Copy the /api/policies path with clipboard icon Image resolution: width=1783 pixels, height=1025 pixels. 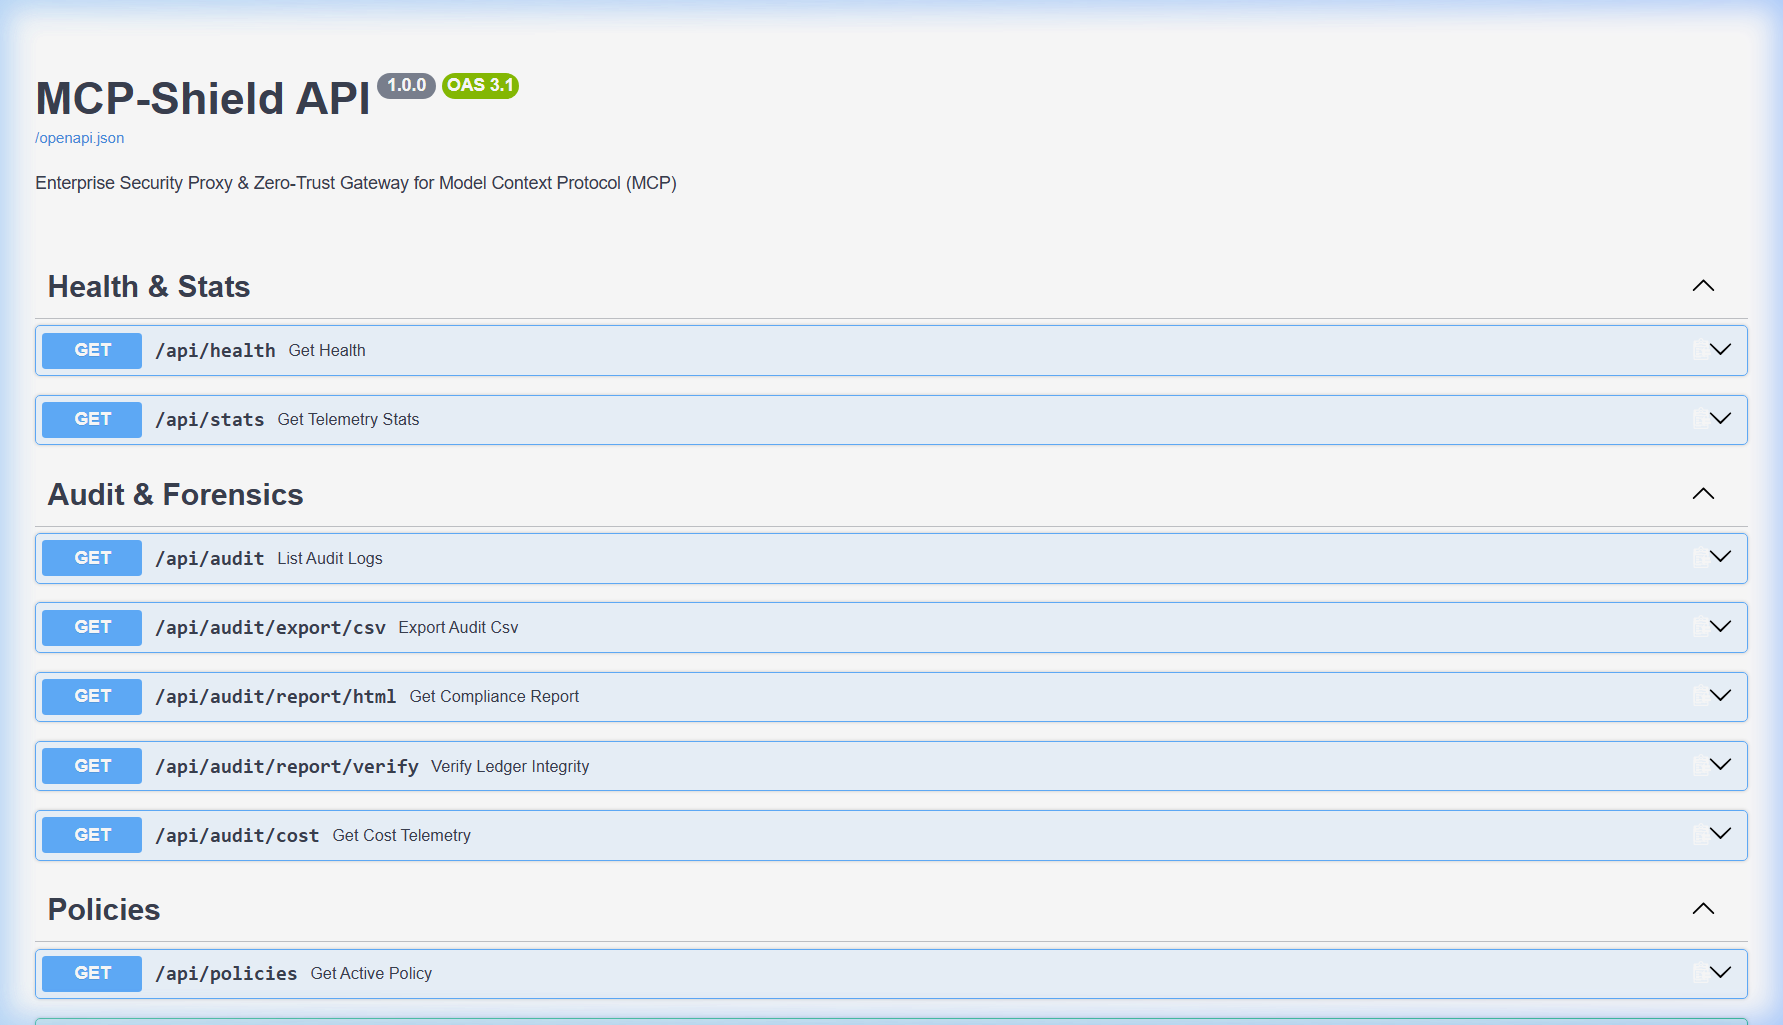[1699, 973]
